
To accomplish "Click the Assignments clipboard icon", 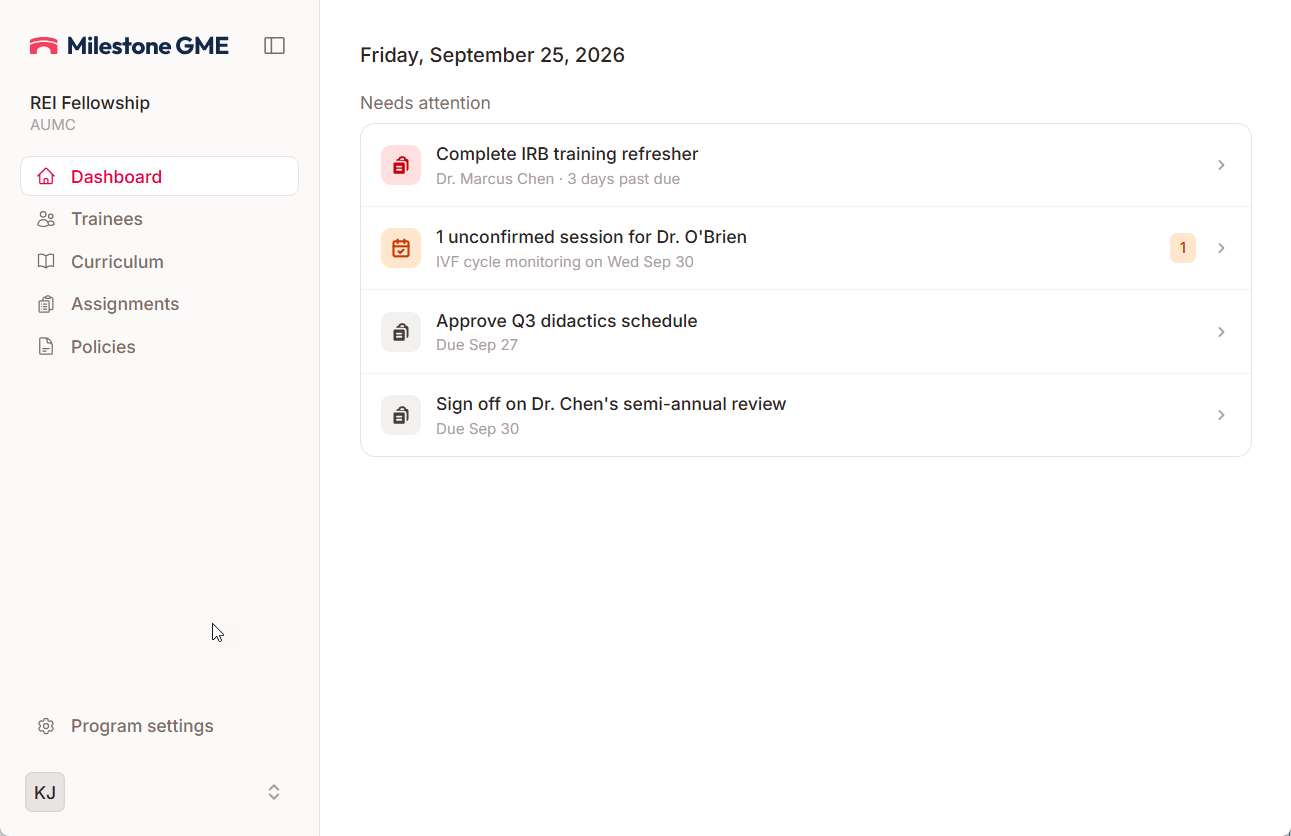I will [x=46, y=304].
